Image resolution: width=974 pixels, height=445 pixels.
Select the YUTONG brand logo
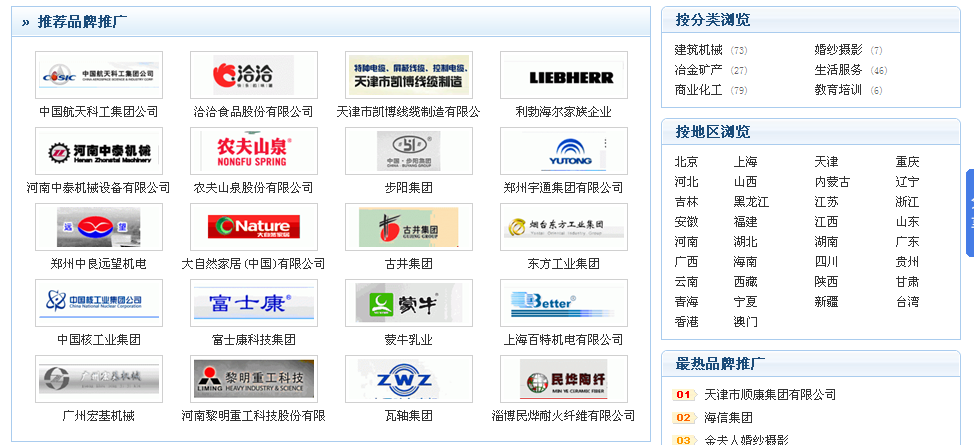563,151
